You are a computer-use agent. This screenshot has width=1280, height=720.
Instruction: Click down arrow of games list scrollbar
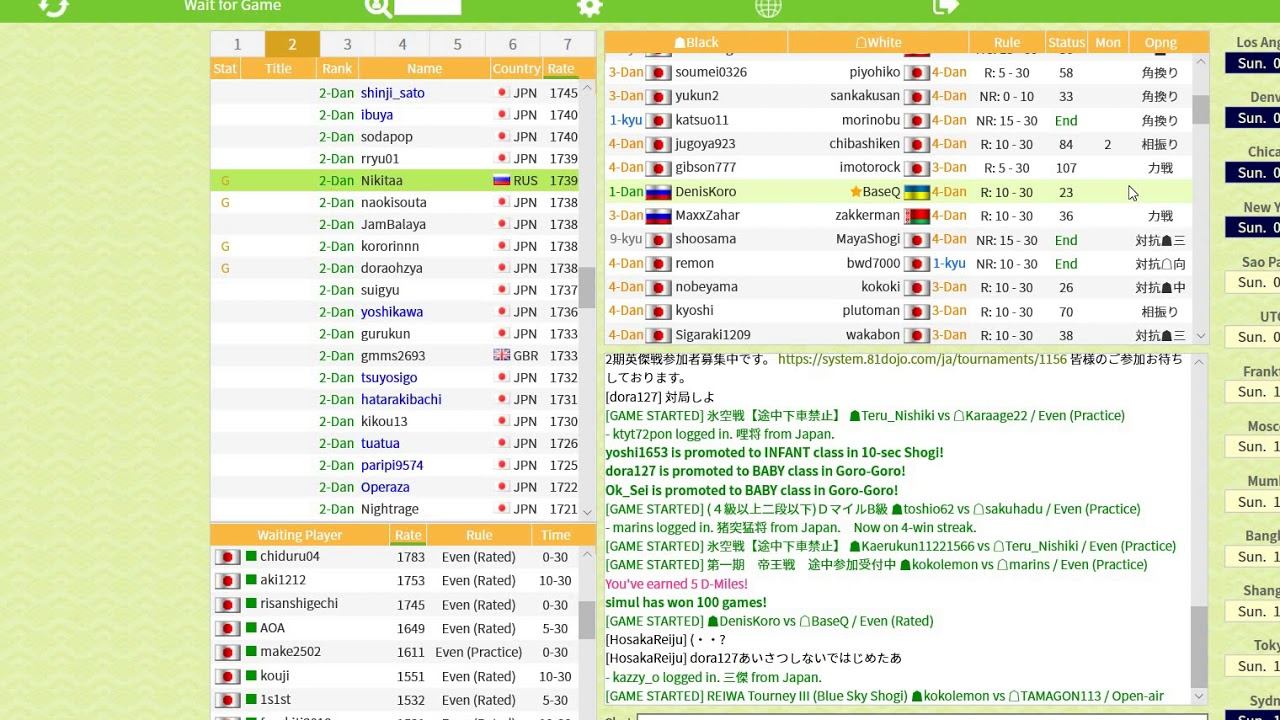tap(1201, 336)
